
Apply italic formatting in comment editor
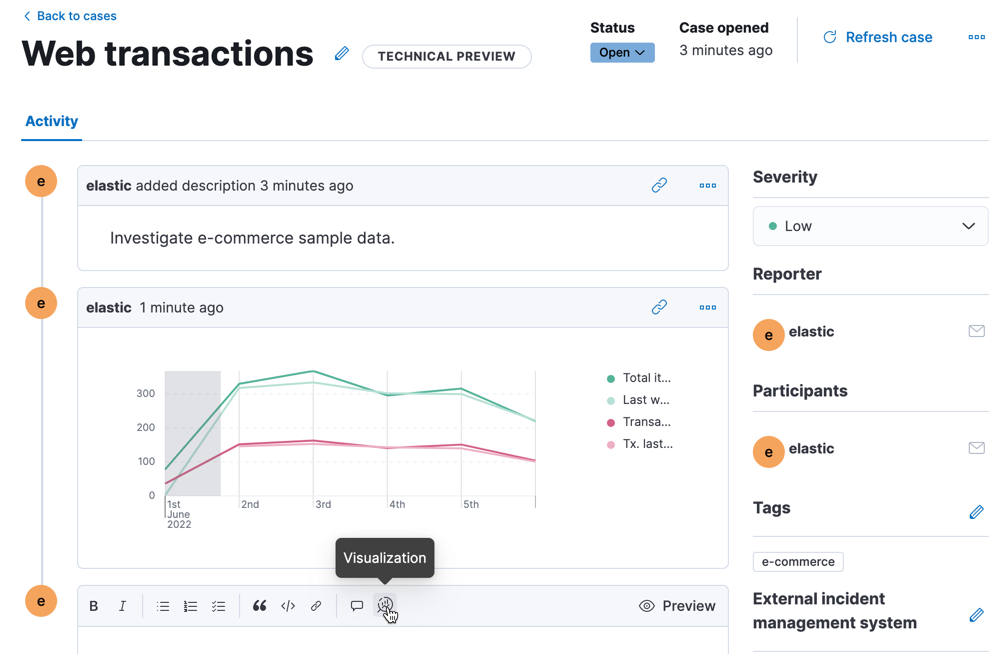coord(122,606)
